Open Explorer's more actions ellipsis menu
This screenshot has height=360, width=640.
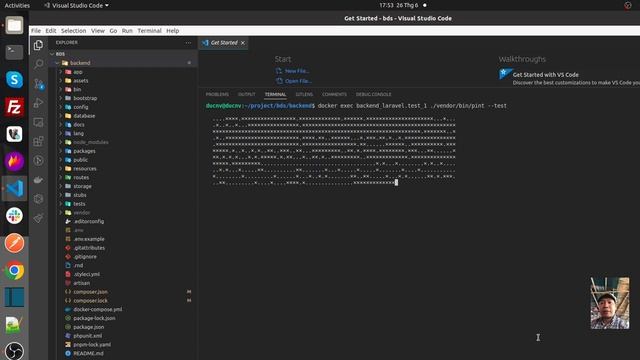188,42
